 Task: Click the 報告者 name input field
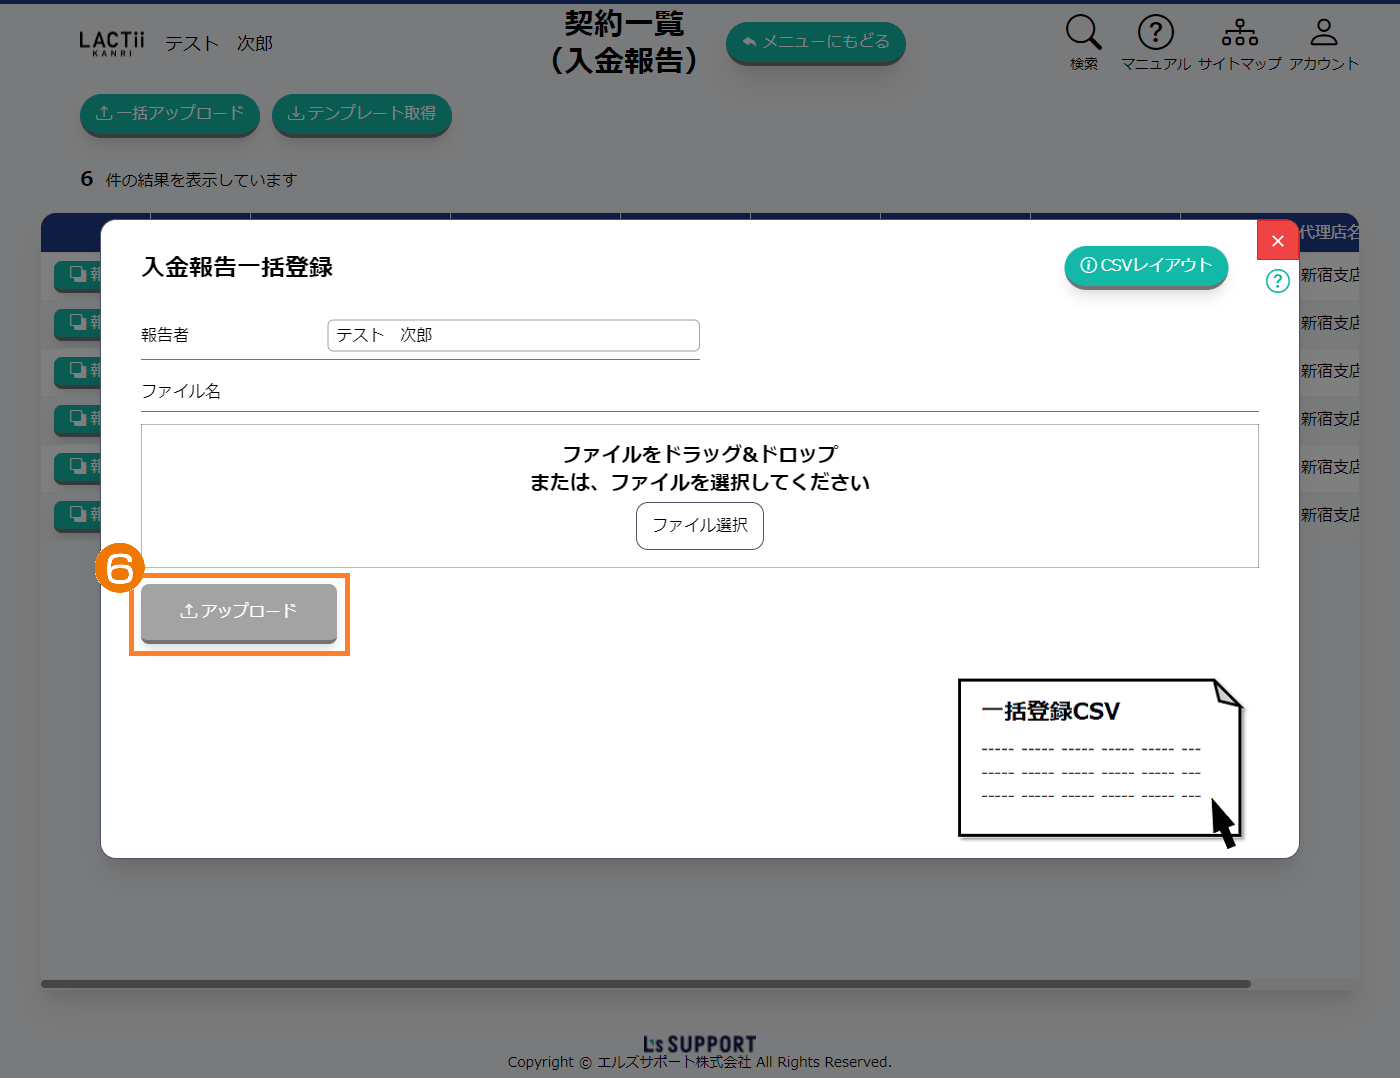click(x=513, y=336)
